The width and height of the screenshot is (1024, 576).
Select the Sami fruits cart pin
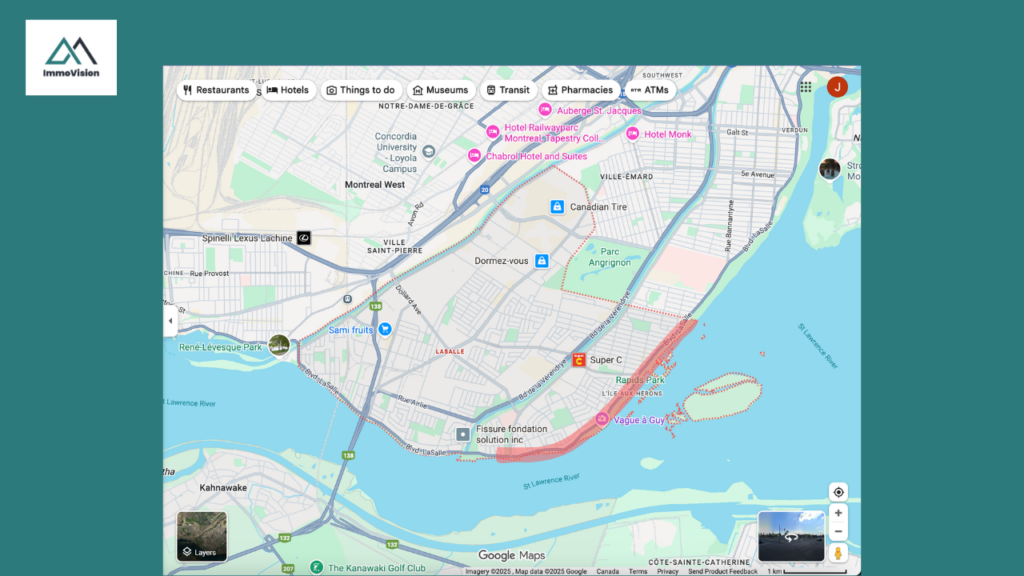pyautogui.click(x=384, y=329)
